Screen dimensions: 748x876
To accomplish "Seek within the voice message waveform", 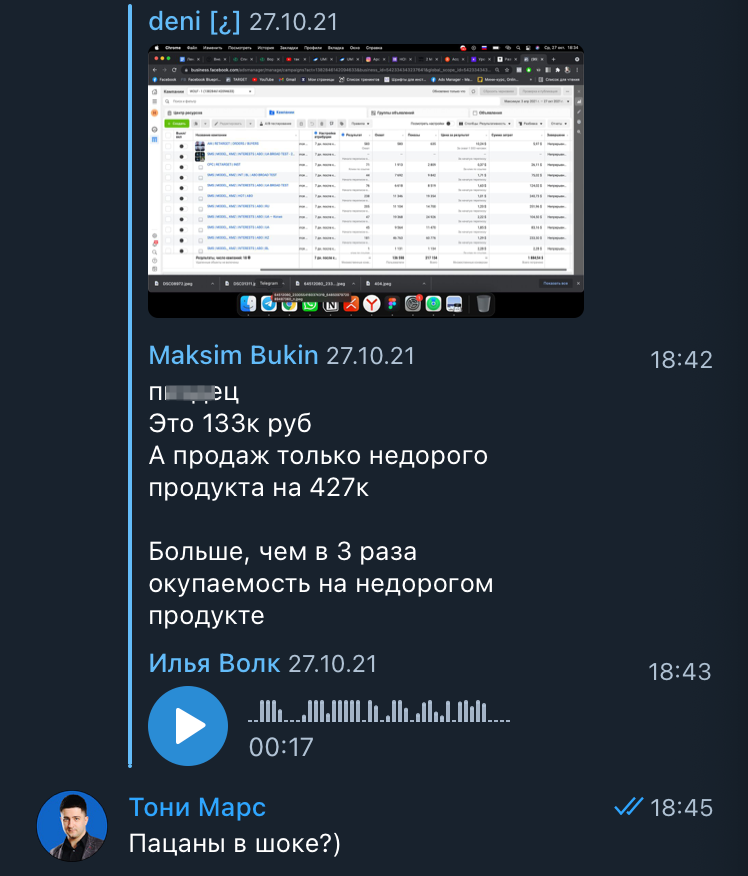I will (379, 711).
